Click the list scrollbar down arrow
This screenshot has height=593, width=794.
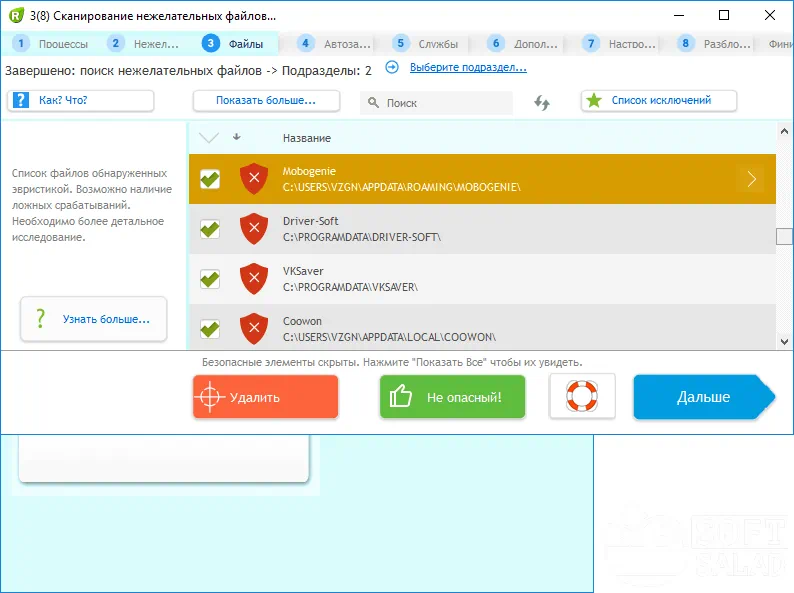coord(784,342)
